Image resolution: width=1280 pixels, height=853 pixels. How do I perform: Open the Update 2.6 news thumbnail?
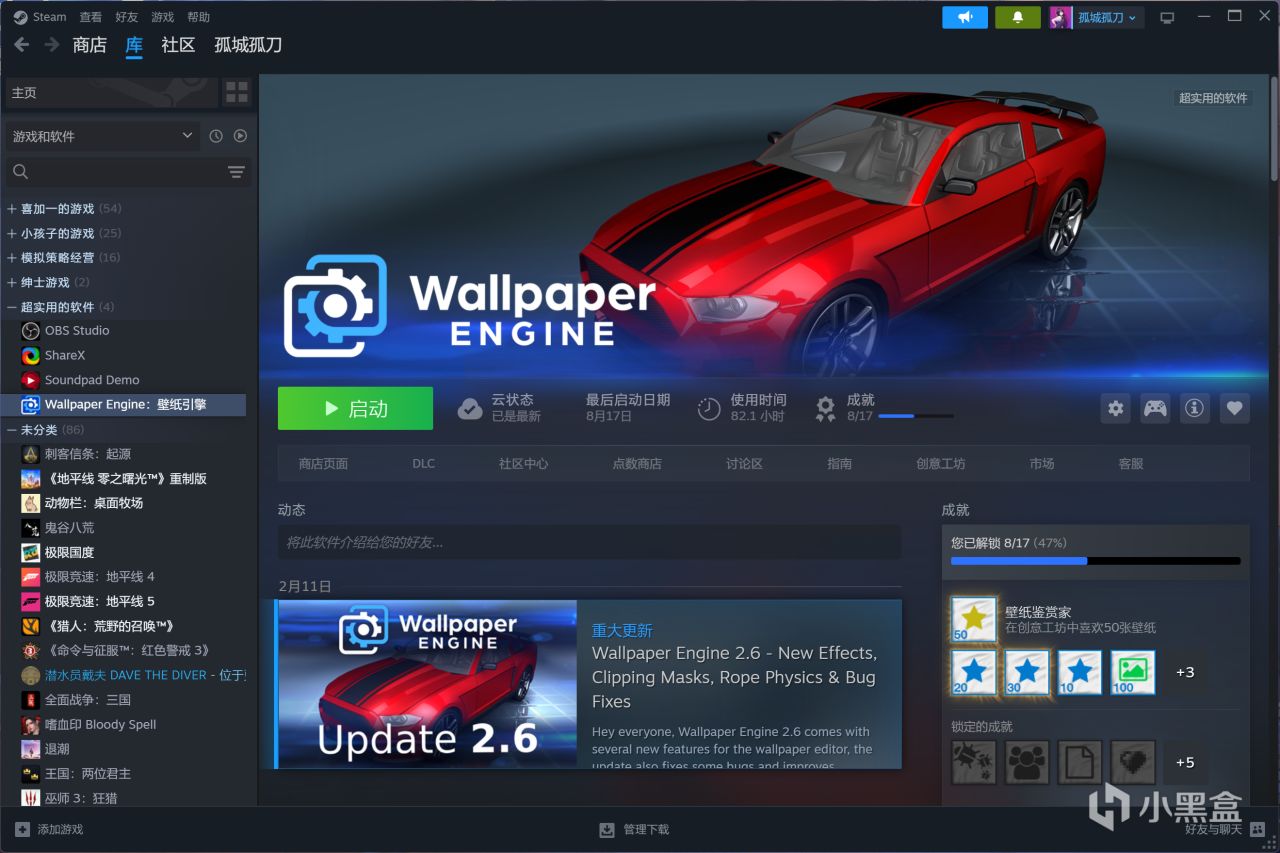427,684
